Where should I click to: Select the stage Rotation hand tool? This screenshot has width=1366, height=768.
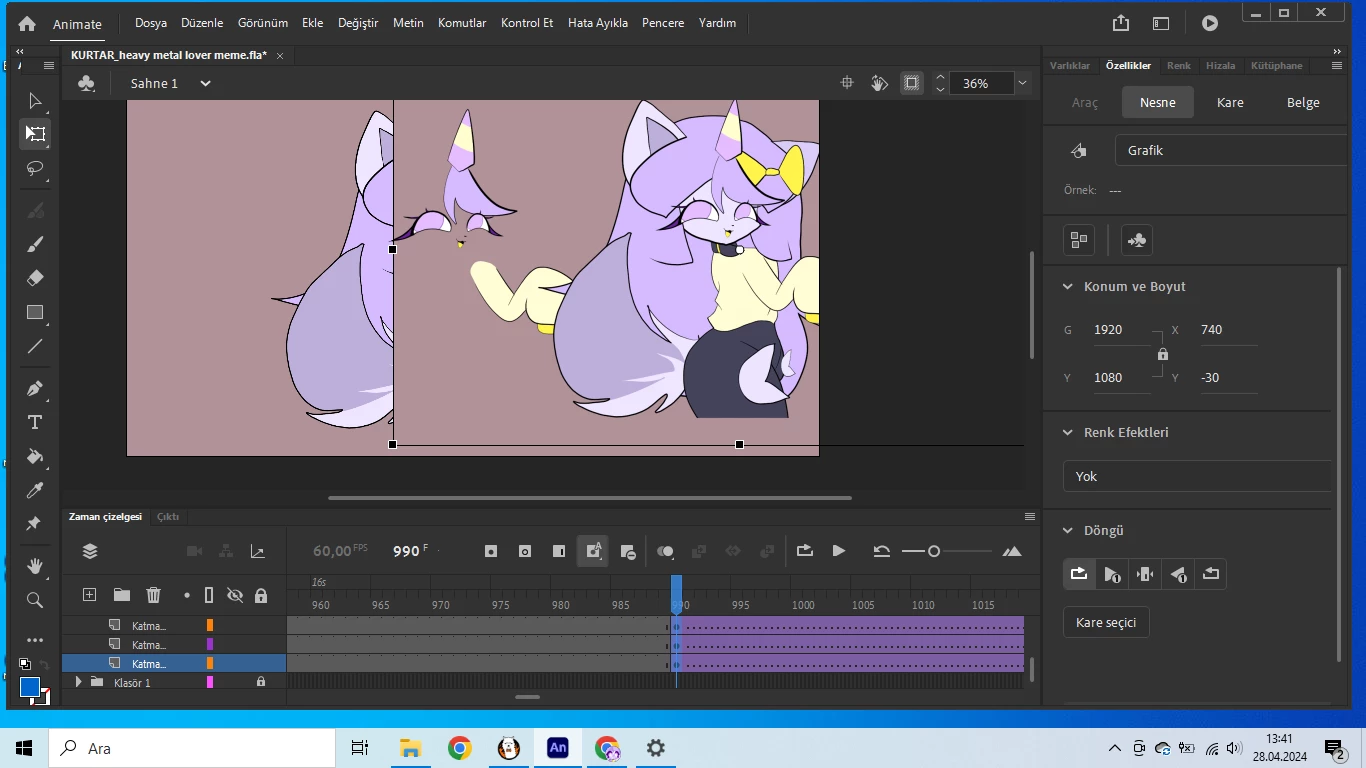879,83
